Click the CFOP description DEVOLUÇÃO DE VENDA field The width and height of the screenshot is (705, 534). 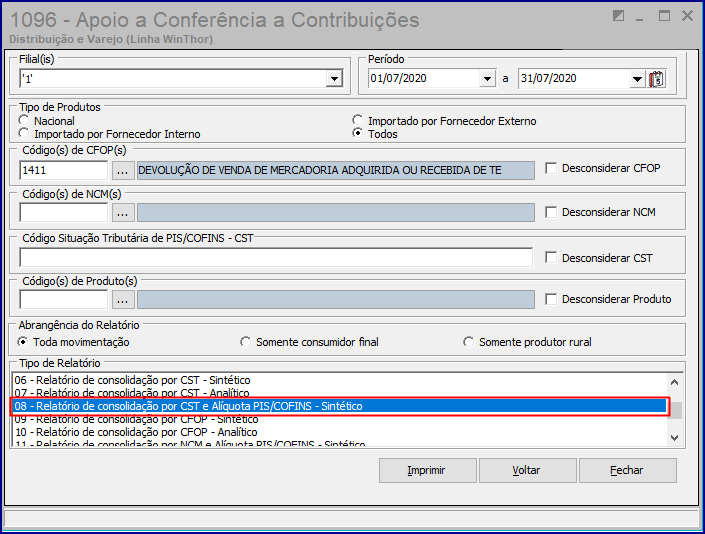point(336,170)
